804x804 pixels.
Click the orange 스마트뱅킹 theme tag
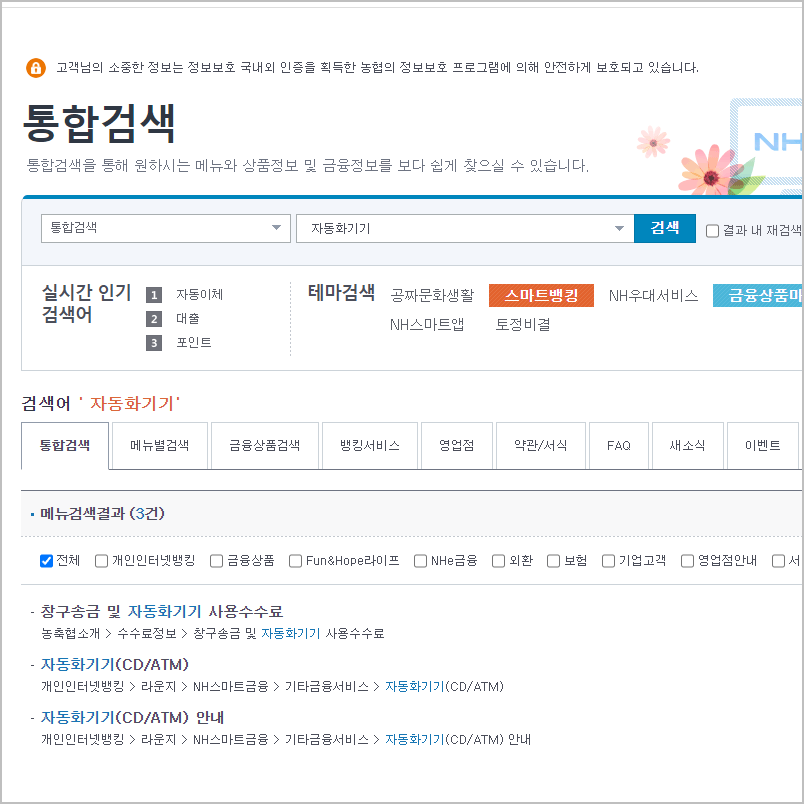click(541, 295)
